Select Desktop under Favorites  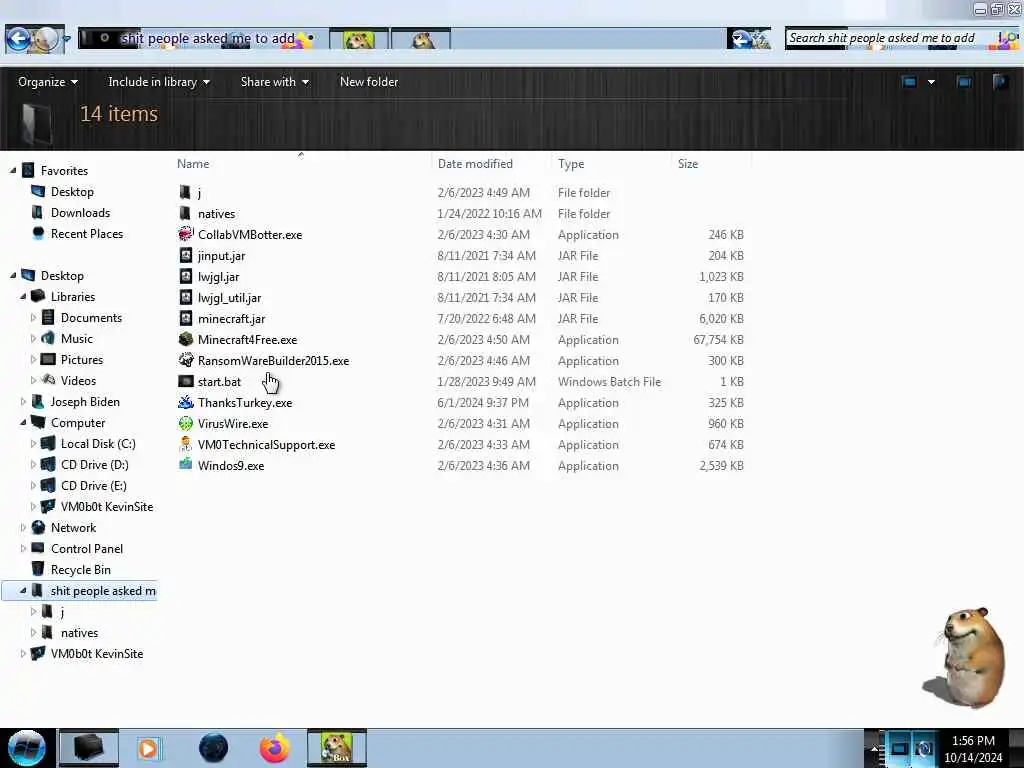click(x=72, y=191)
